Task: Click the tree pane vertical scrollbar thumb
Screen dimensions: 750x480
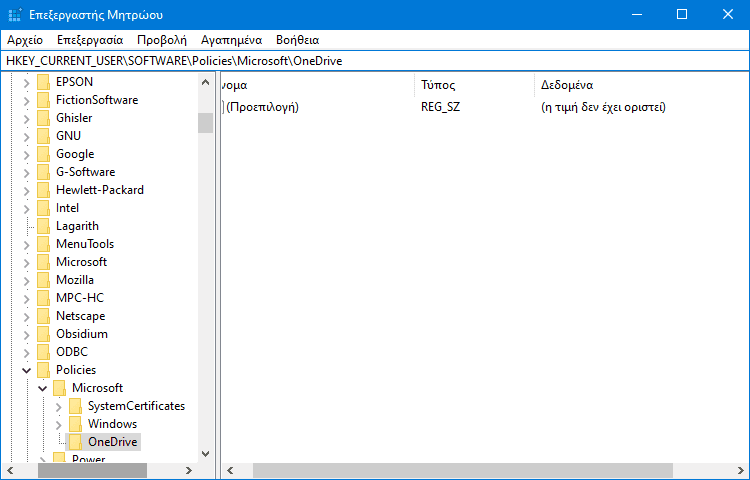Action: pyautogui.click(x=206, y=123)
